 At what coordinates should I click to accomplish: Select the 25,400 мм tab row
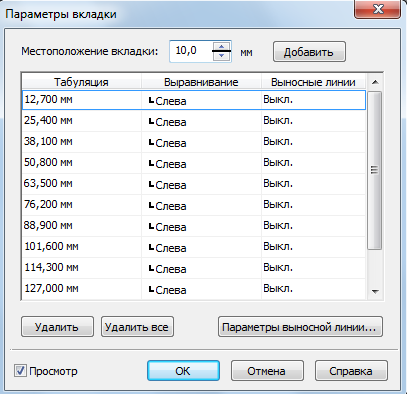tap(194, 120)
